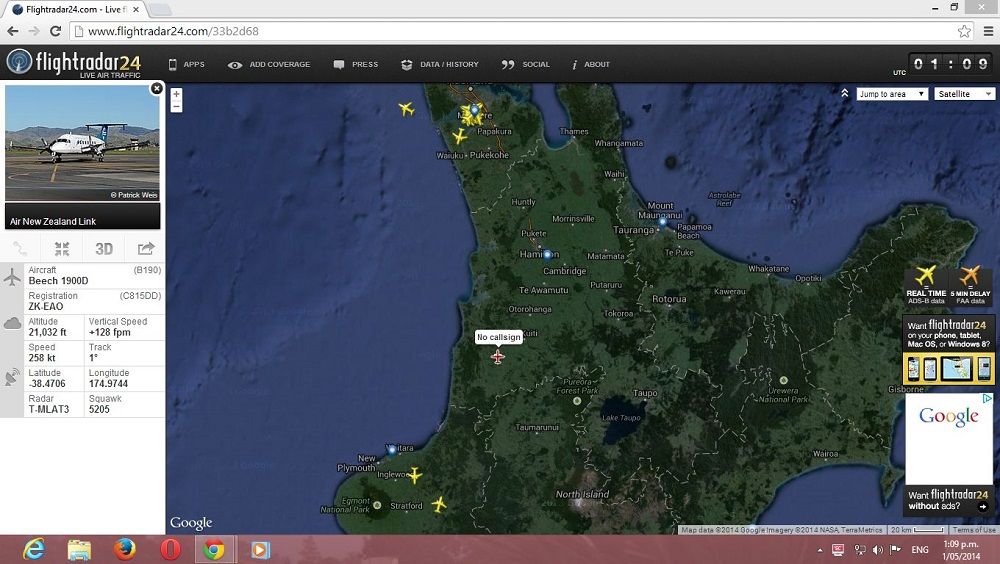Close the aircraft info panel
Image resolution: width=1000 pixels, height=564 pixels.
click(156, 89)
